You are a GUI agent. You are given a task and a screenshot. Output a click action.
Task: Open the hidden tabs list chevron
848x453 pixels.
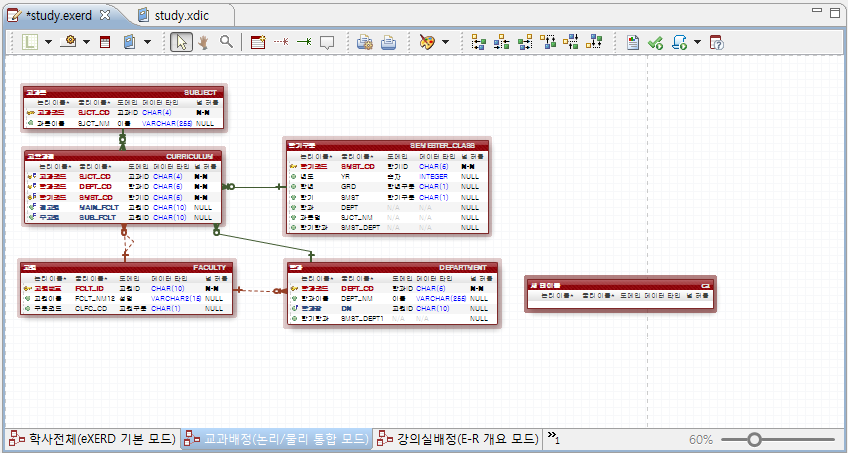554,436
